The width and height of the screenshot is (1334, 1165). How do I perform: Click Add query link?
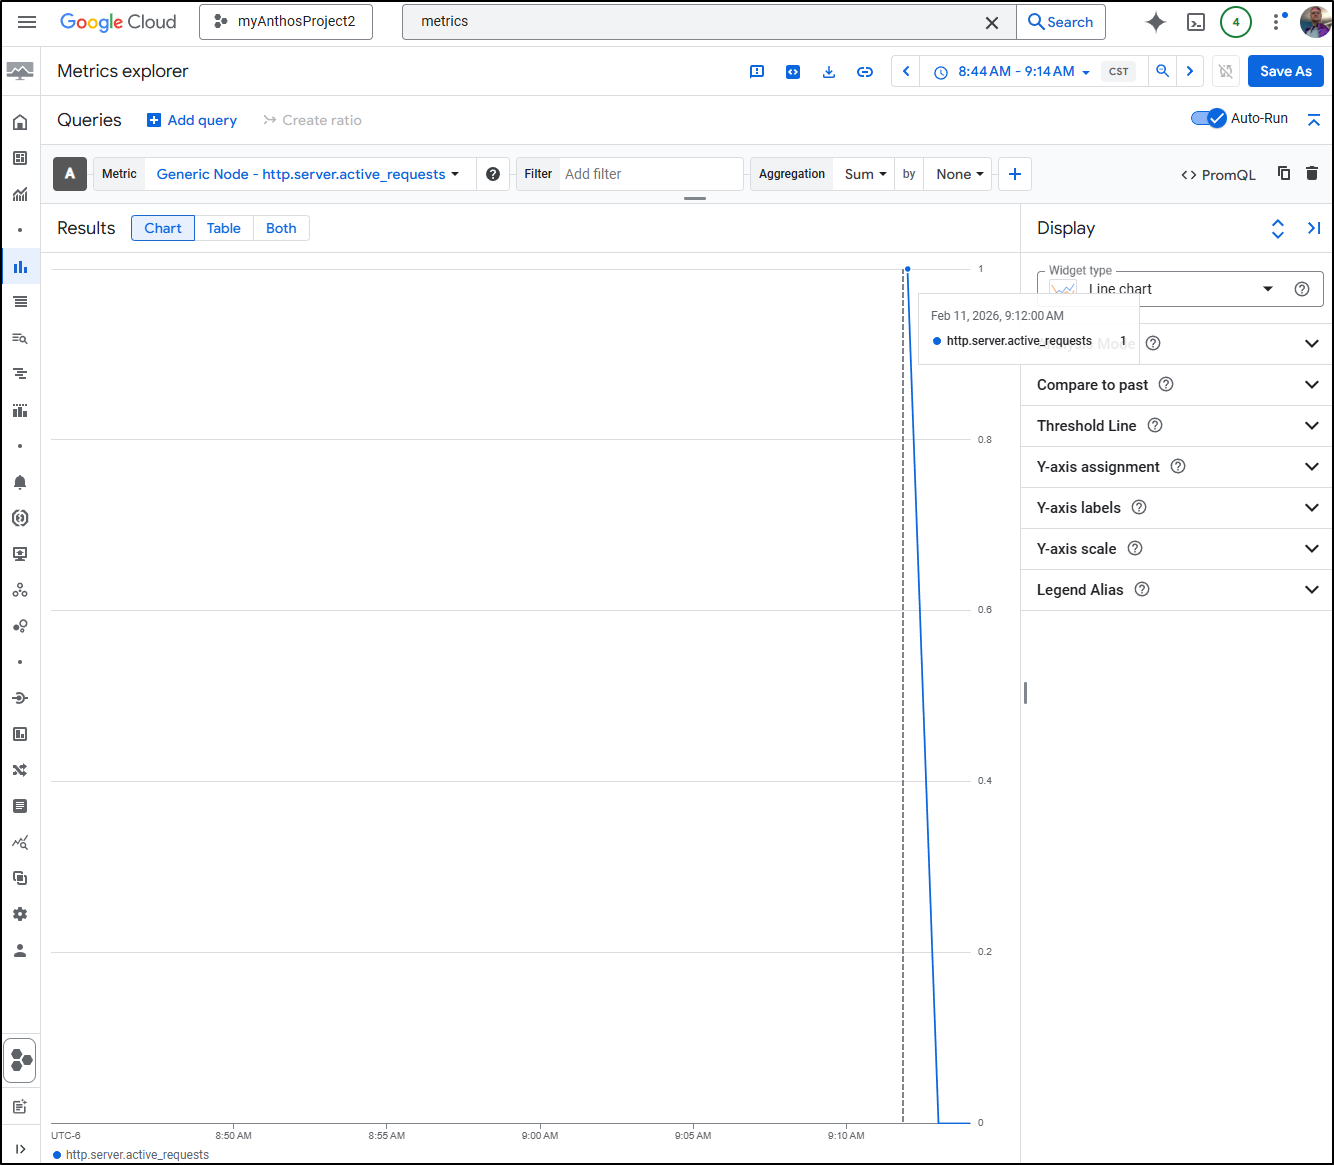(192, 120)
